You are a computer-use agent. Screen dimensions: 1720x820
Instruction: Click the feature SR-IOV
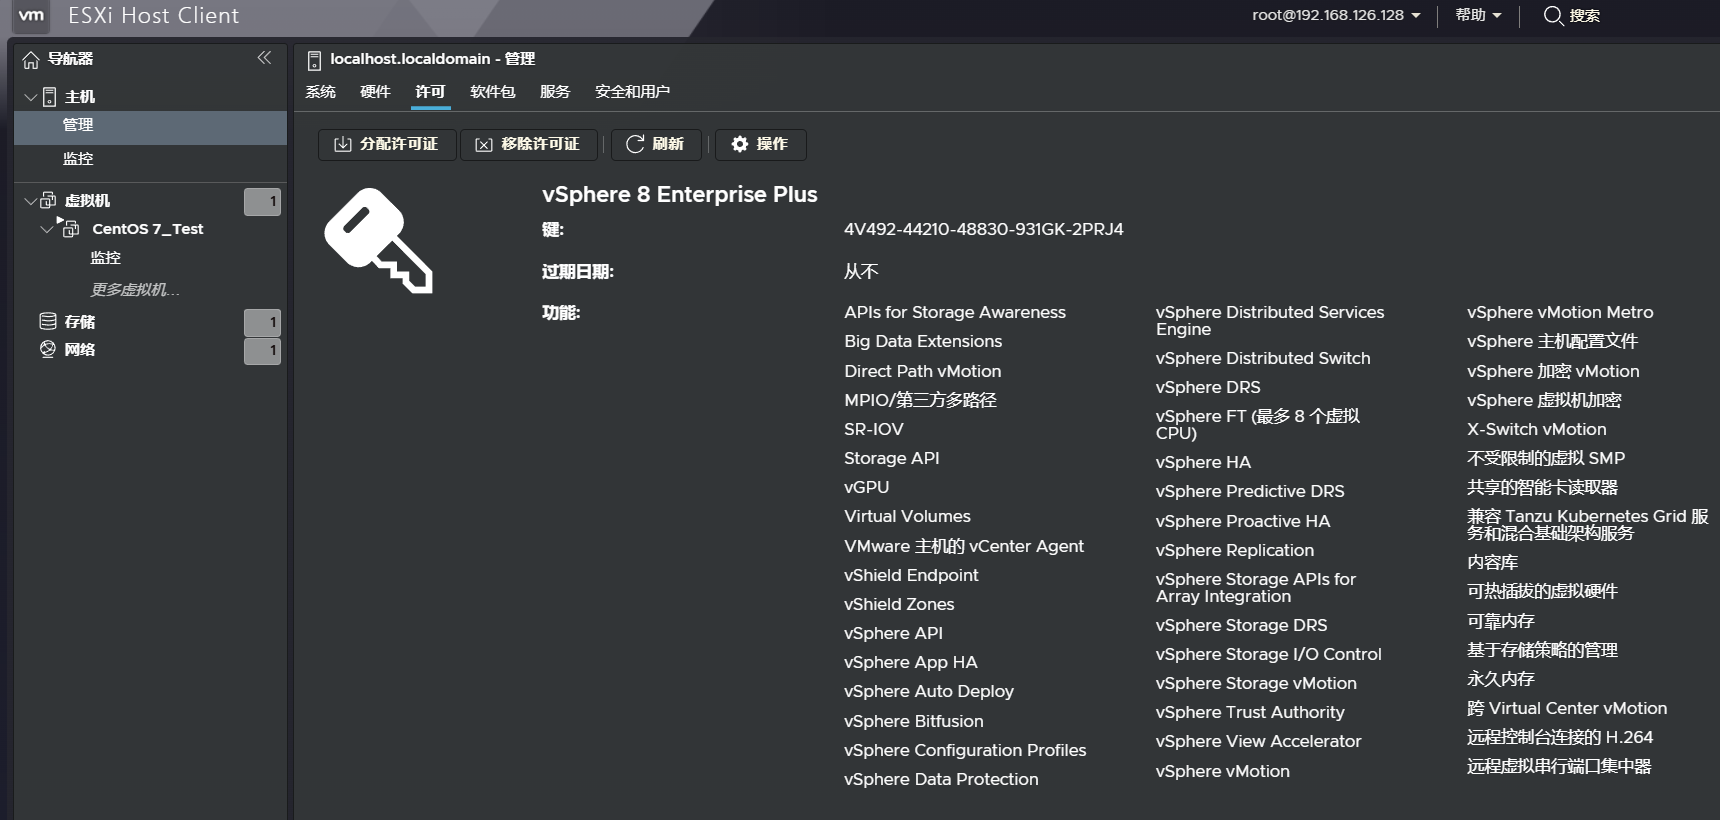[874, 429]
